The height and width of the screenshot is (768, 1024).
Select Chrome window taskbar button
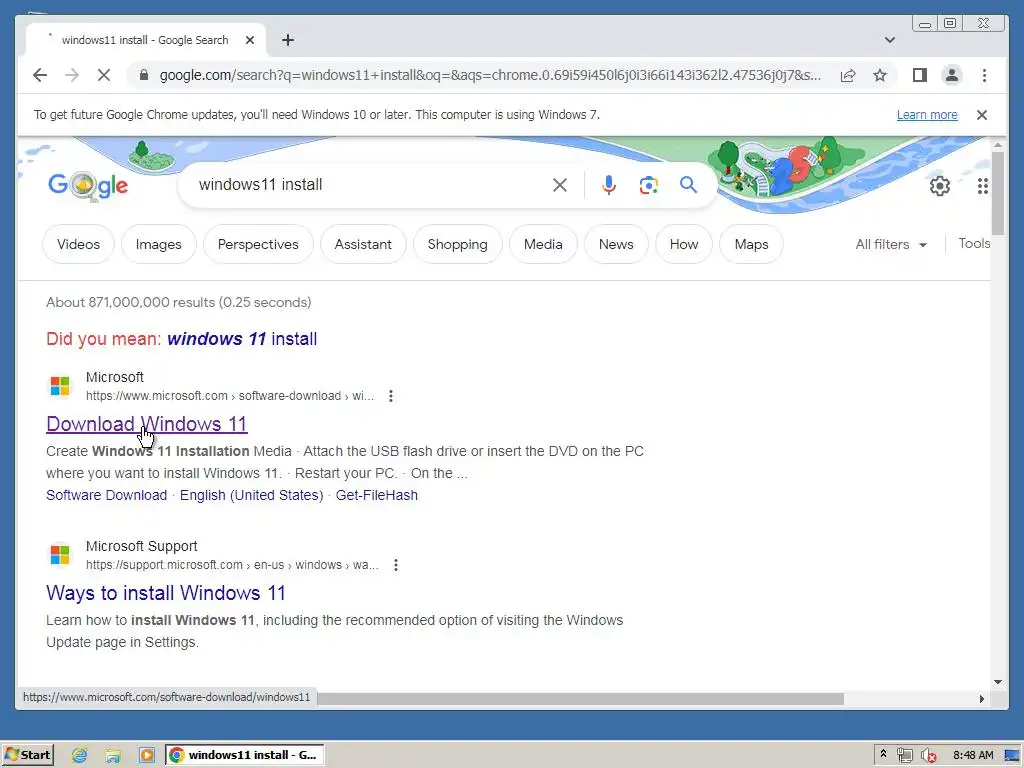click(x=244, y=755)
